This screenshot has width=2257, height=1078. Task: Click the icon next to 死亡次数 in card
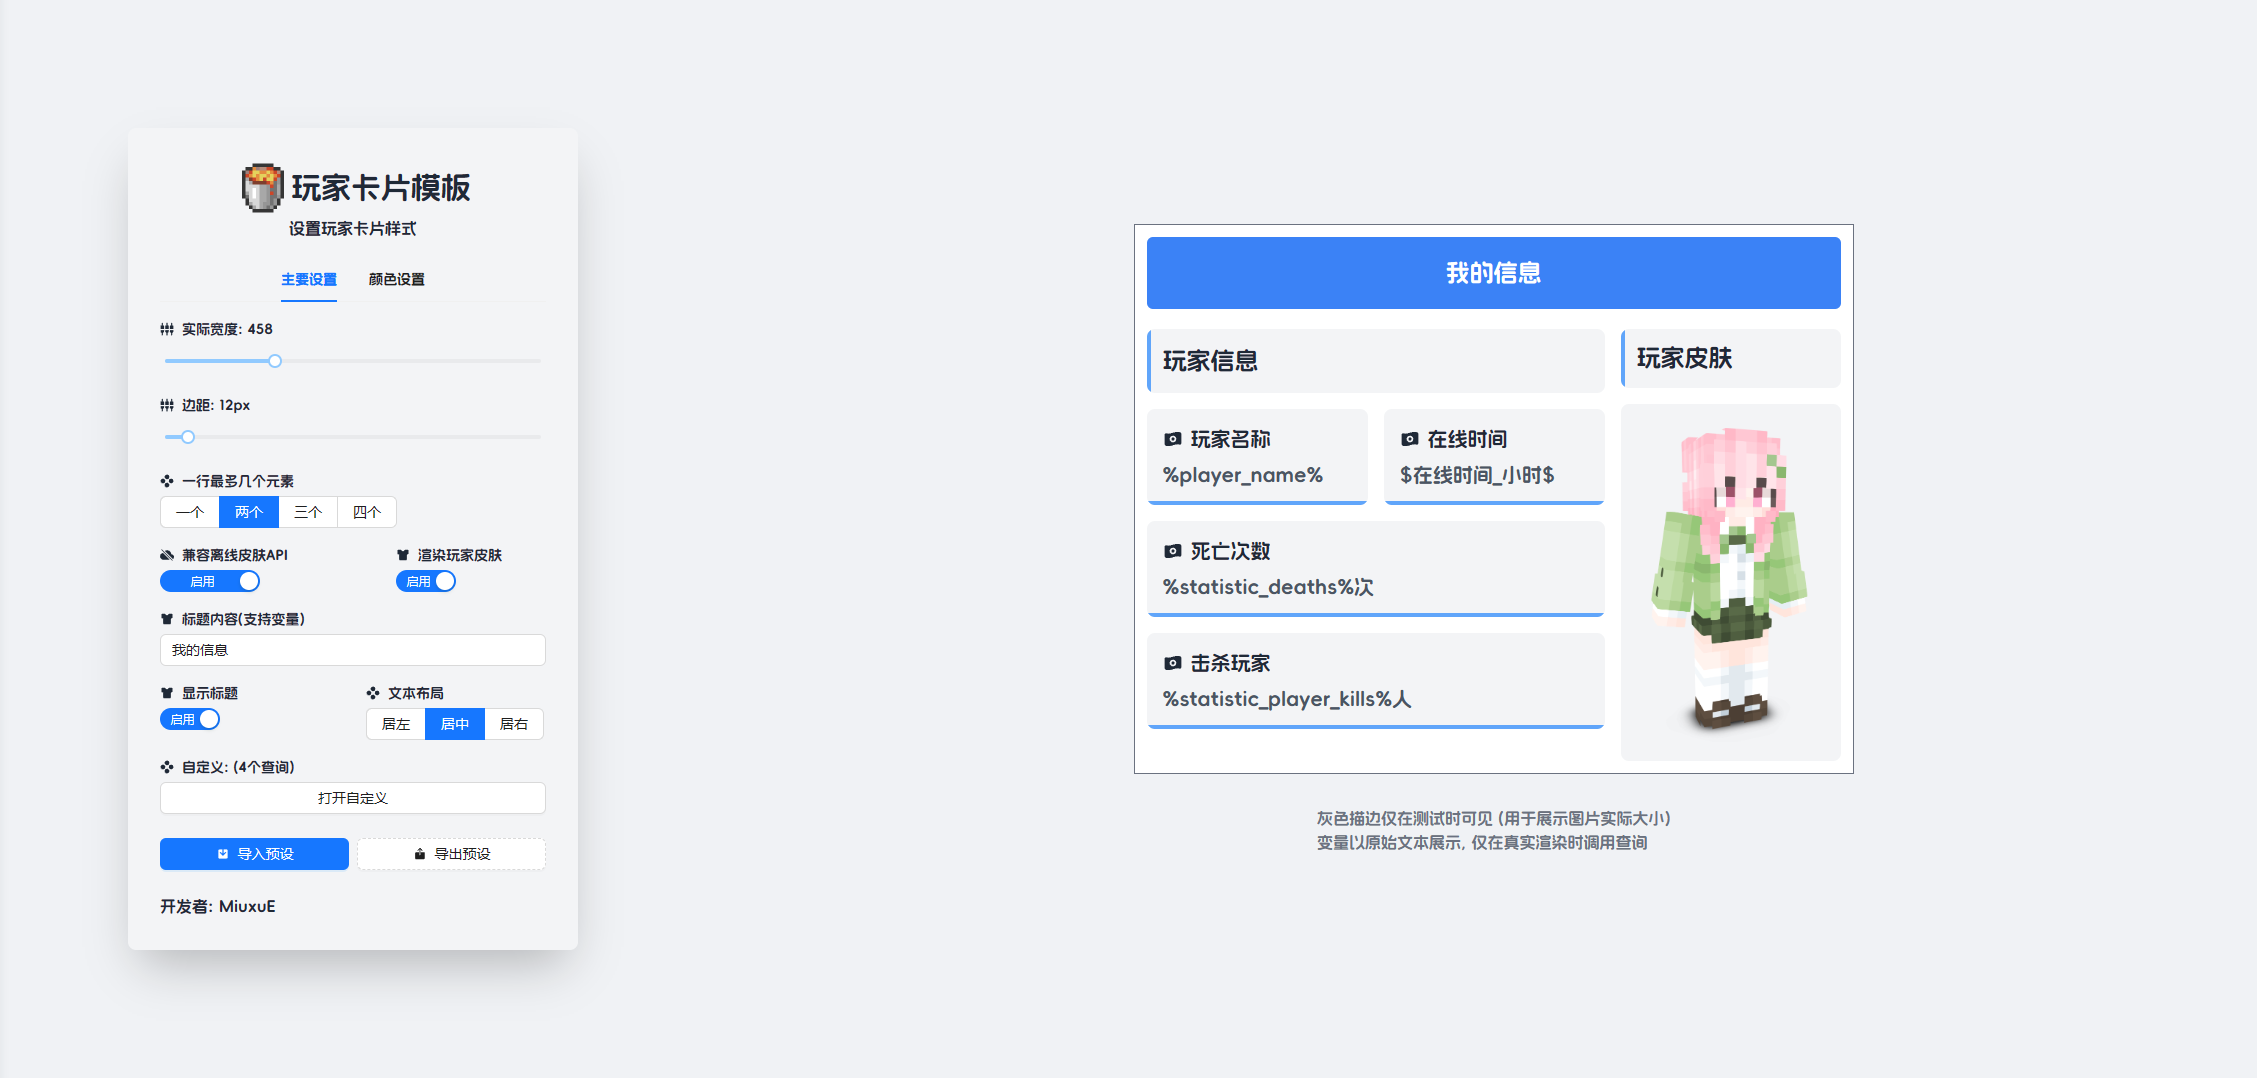(1173, 551)
